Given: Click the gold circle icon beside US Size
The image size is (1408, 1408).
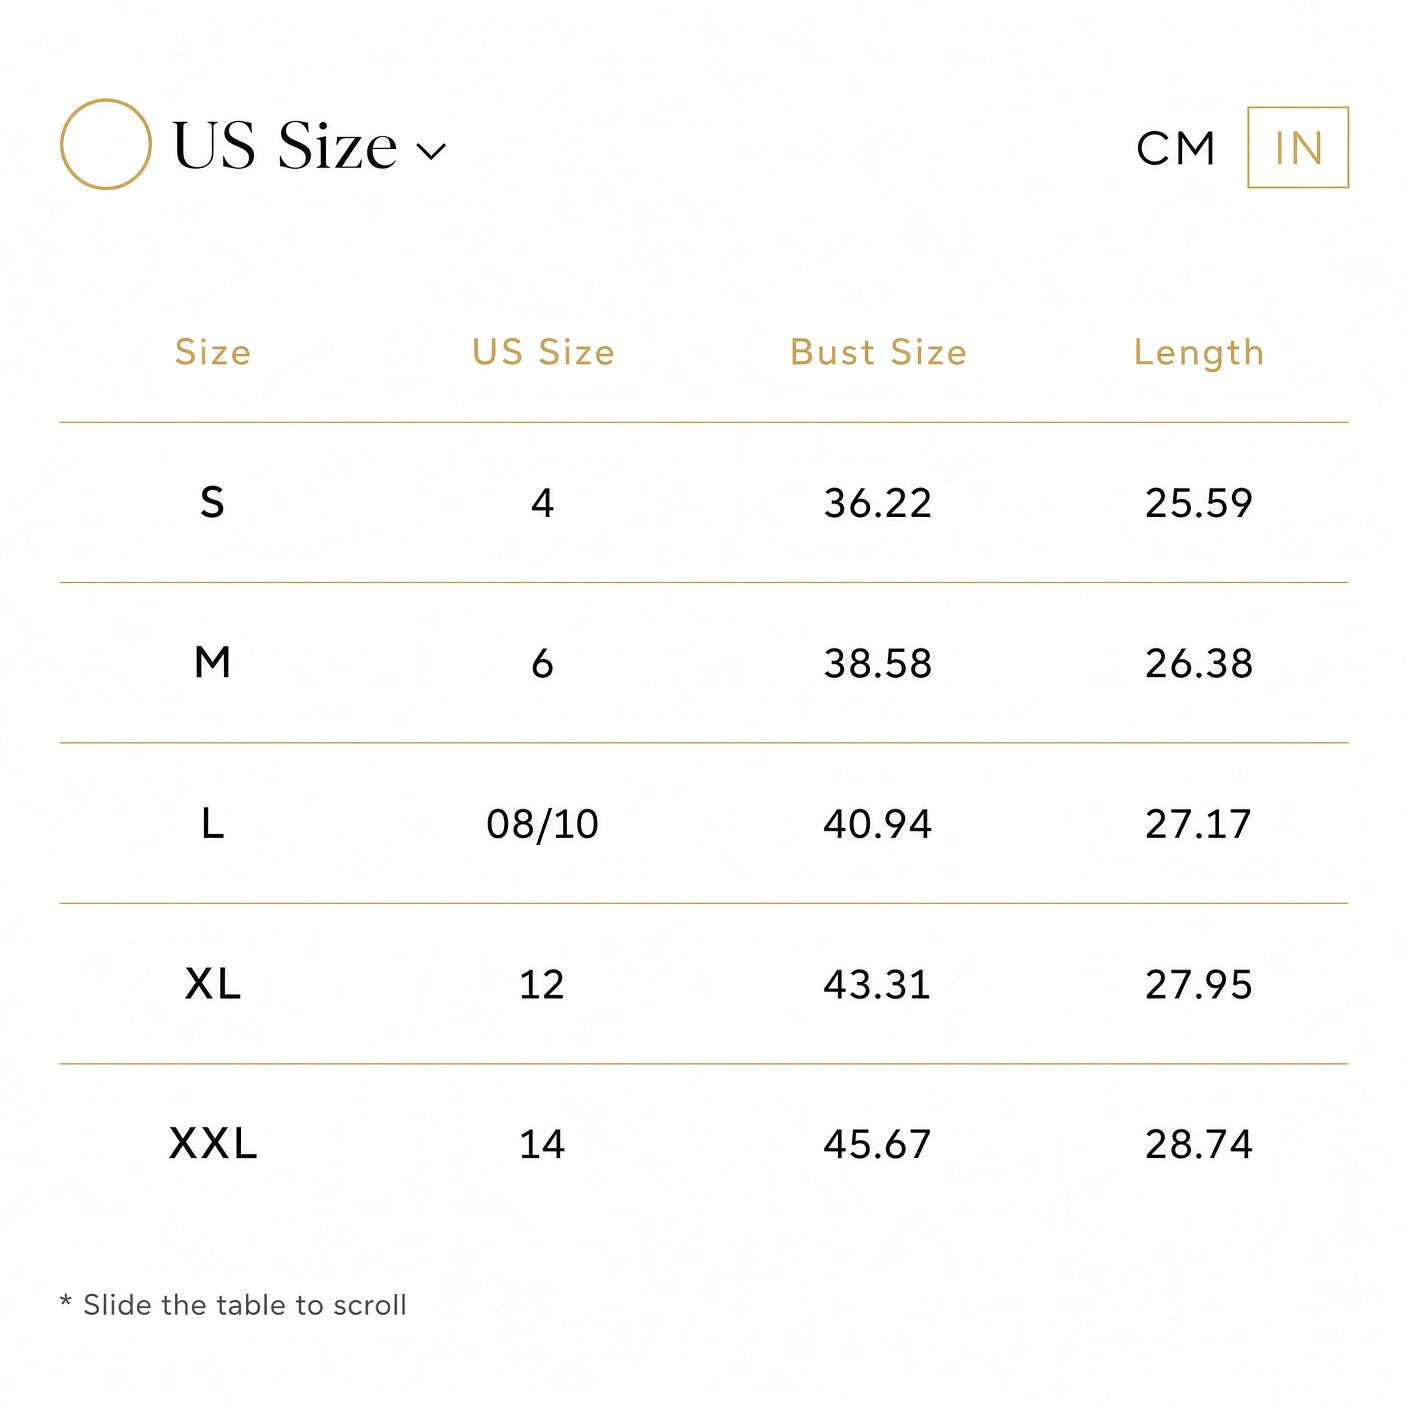Looking at the screenshot, I should [x=106, y=144].
